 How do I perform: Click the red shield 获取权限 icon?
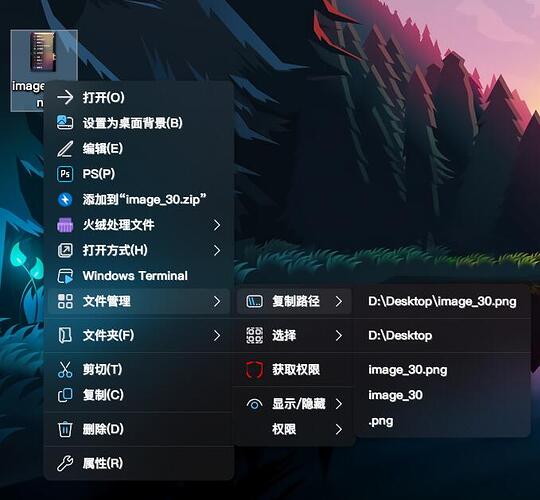[255, 370]
